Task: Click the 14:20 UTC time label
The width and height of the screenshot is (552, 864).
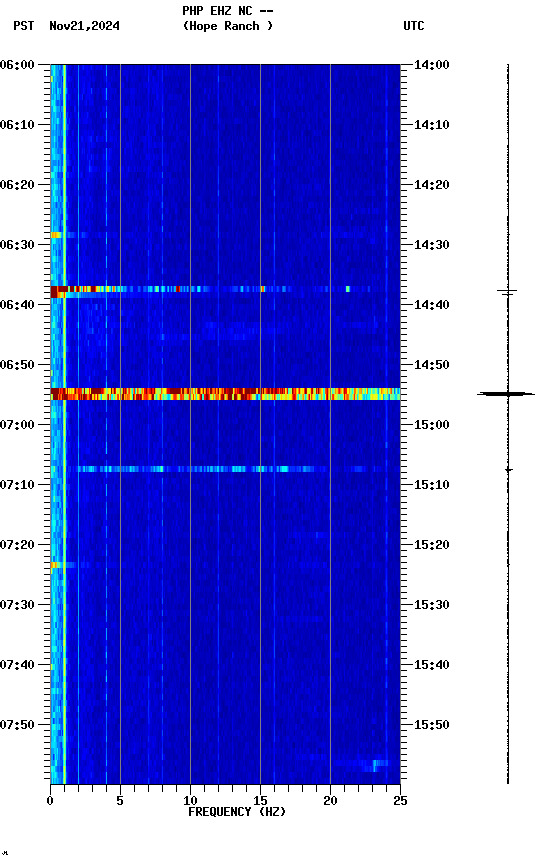Action: (x=432, y=185)
